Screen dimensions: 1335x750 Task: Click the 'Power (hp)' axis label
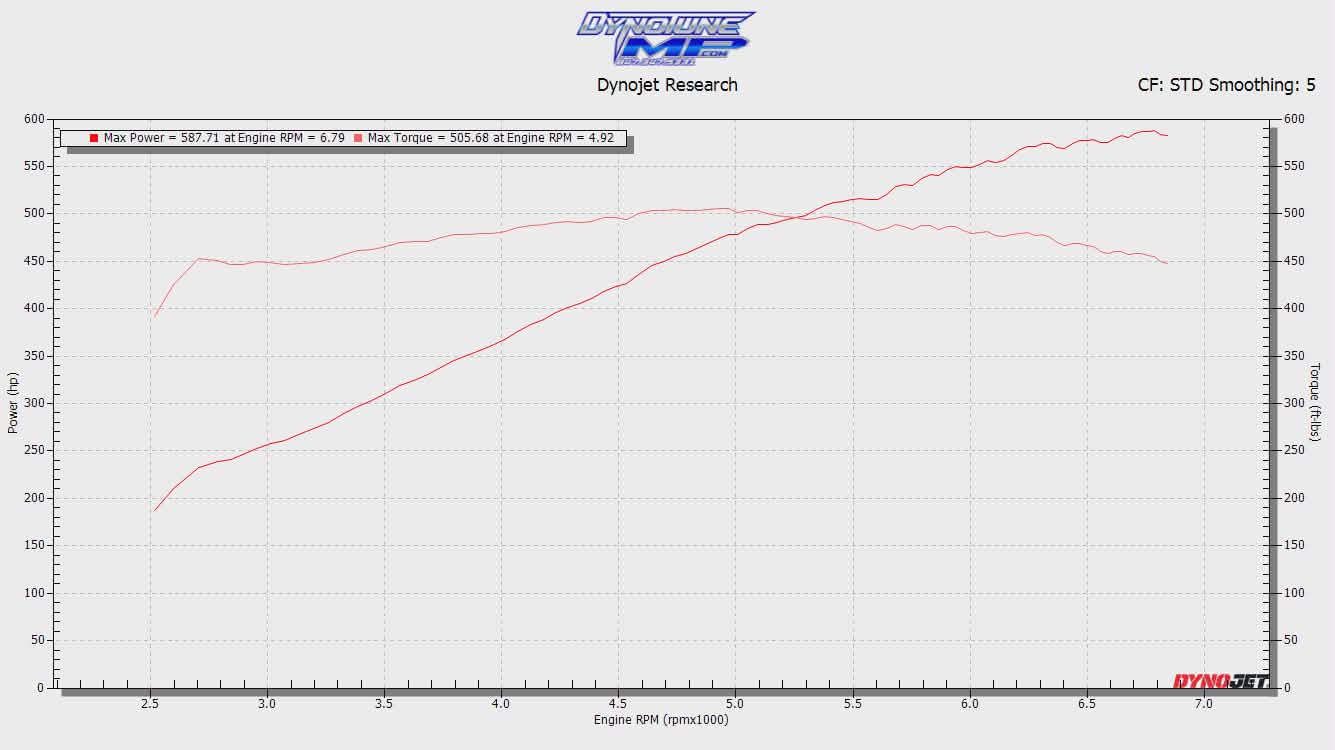13,403
